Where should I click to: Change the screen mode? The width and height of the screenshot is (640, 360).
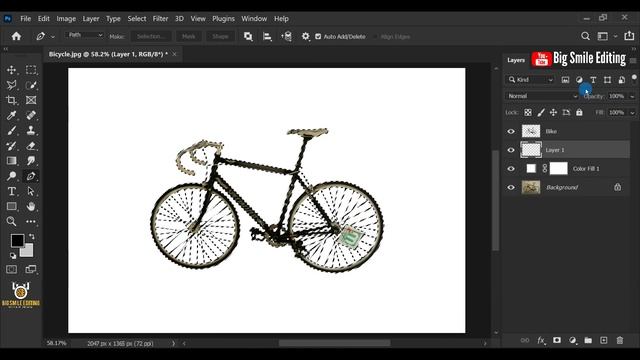(x=31, y=269)
